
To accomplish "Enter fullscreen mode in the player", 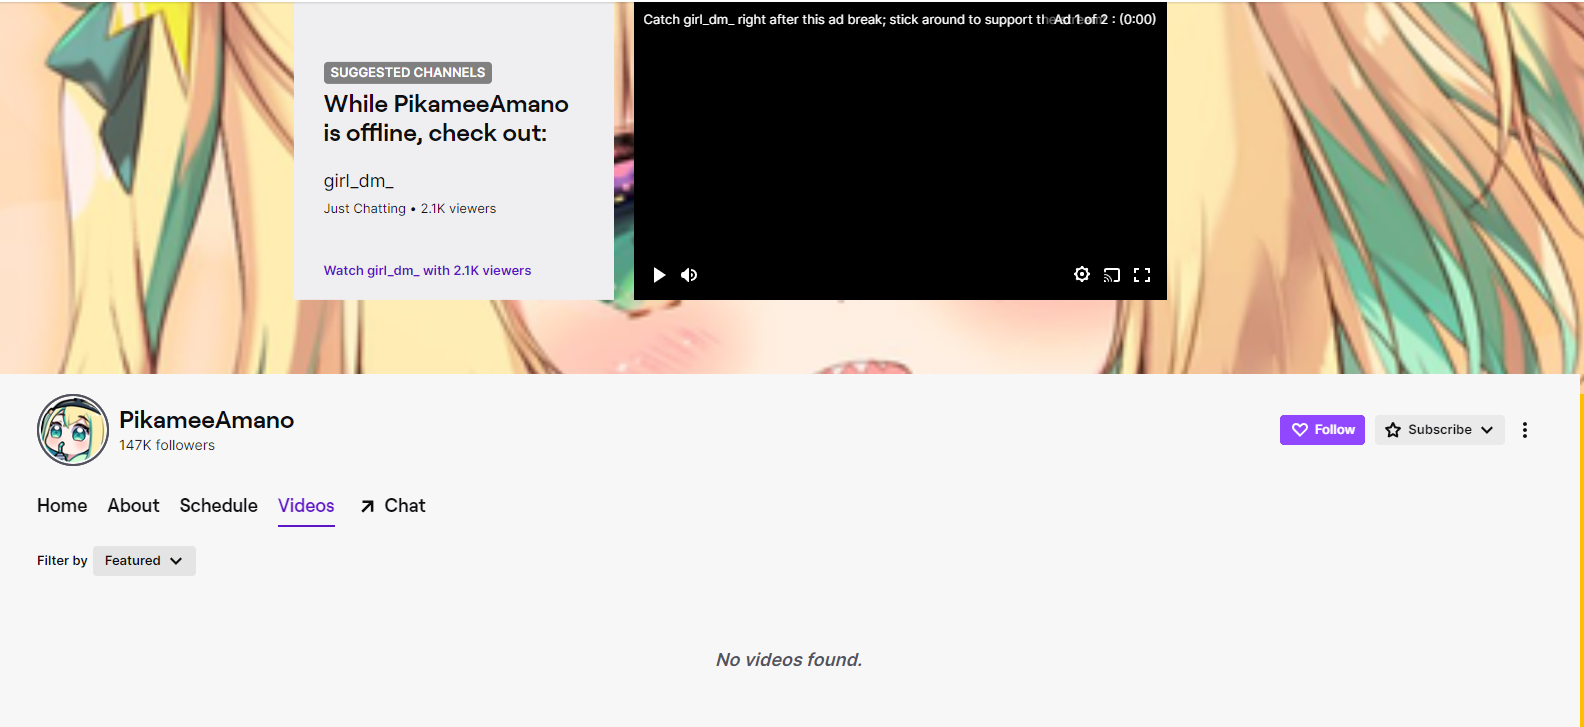I will [x=1142, y=275].
